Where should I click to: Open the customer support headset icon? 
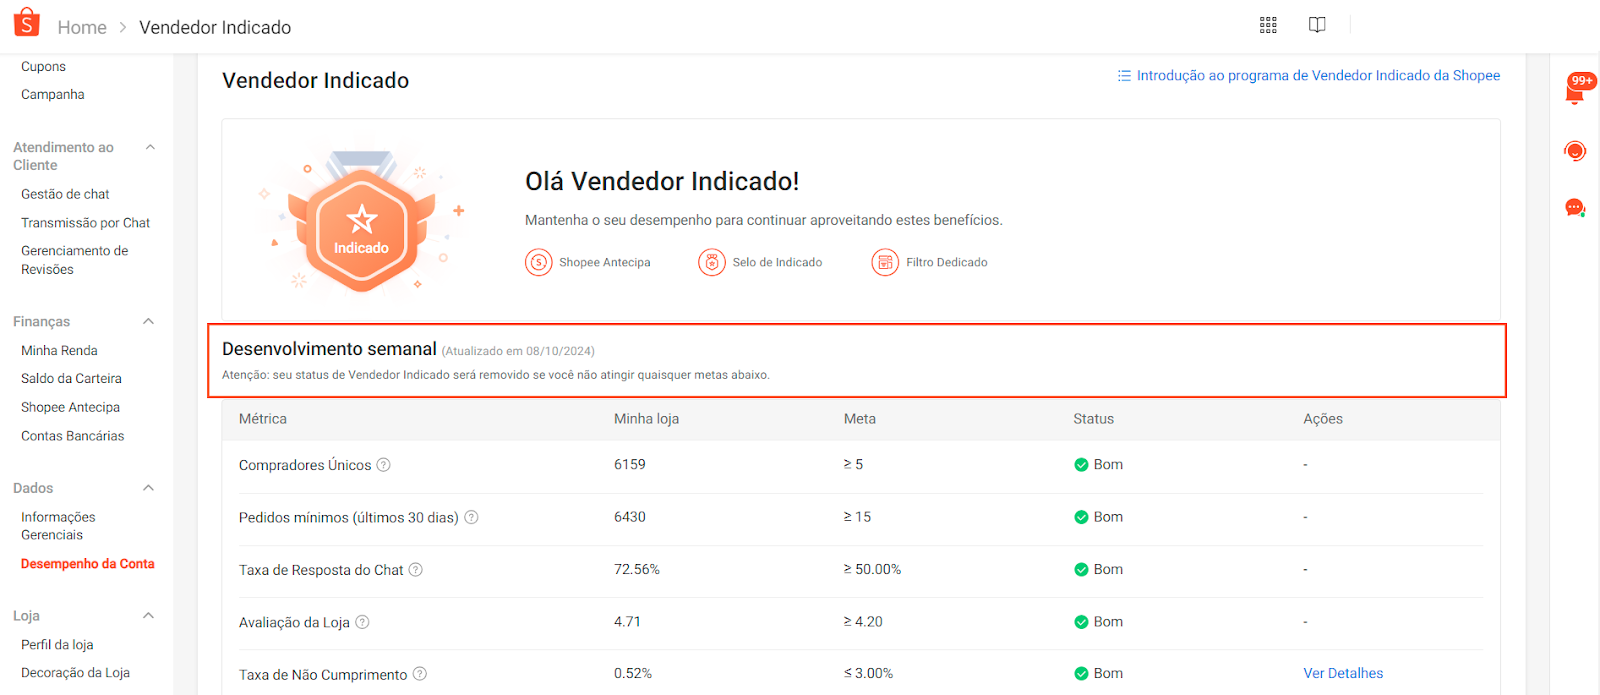point(1575,151)
